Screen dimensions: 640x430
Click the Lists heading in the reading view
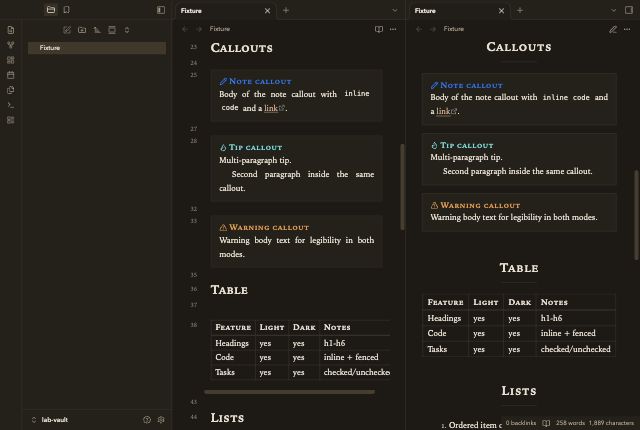(519, 391)
